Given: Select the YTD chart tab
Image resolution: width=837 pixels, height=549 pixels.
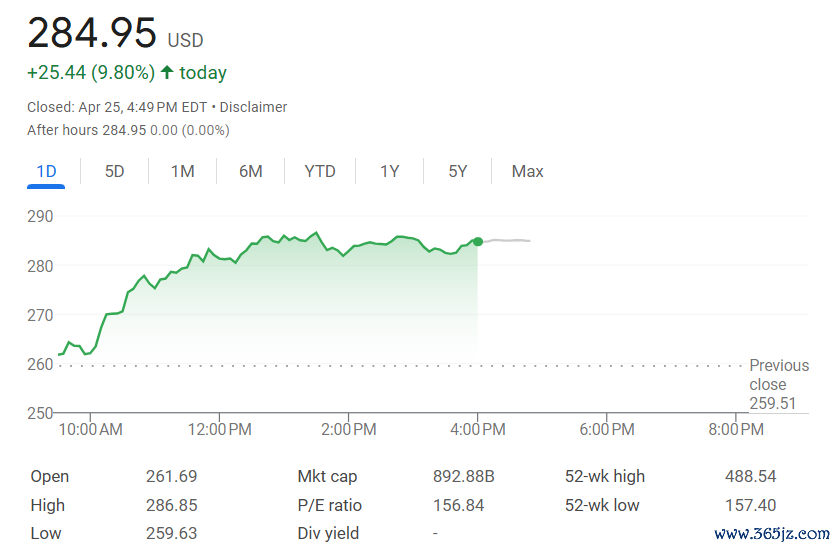Looking at the screenshot, I should click(x=320, y=171).
